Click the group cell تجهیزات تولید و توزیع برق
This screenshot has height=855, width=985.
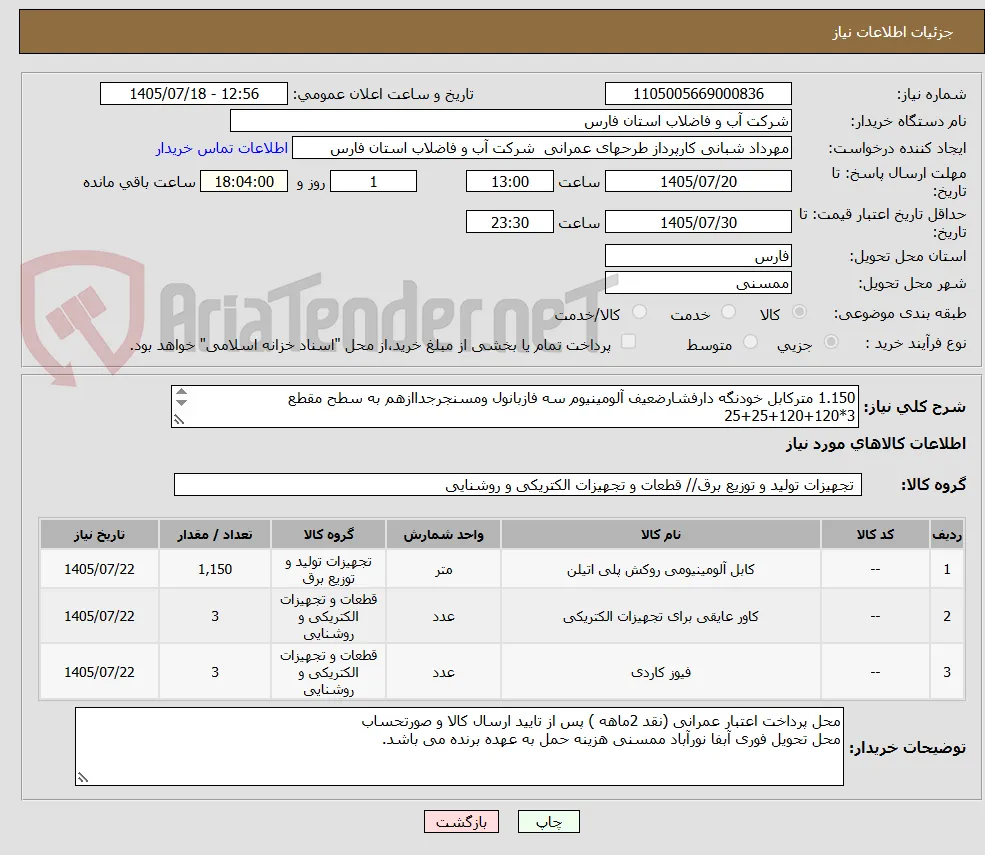[329, 570]
